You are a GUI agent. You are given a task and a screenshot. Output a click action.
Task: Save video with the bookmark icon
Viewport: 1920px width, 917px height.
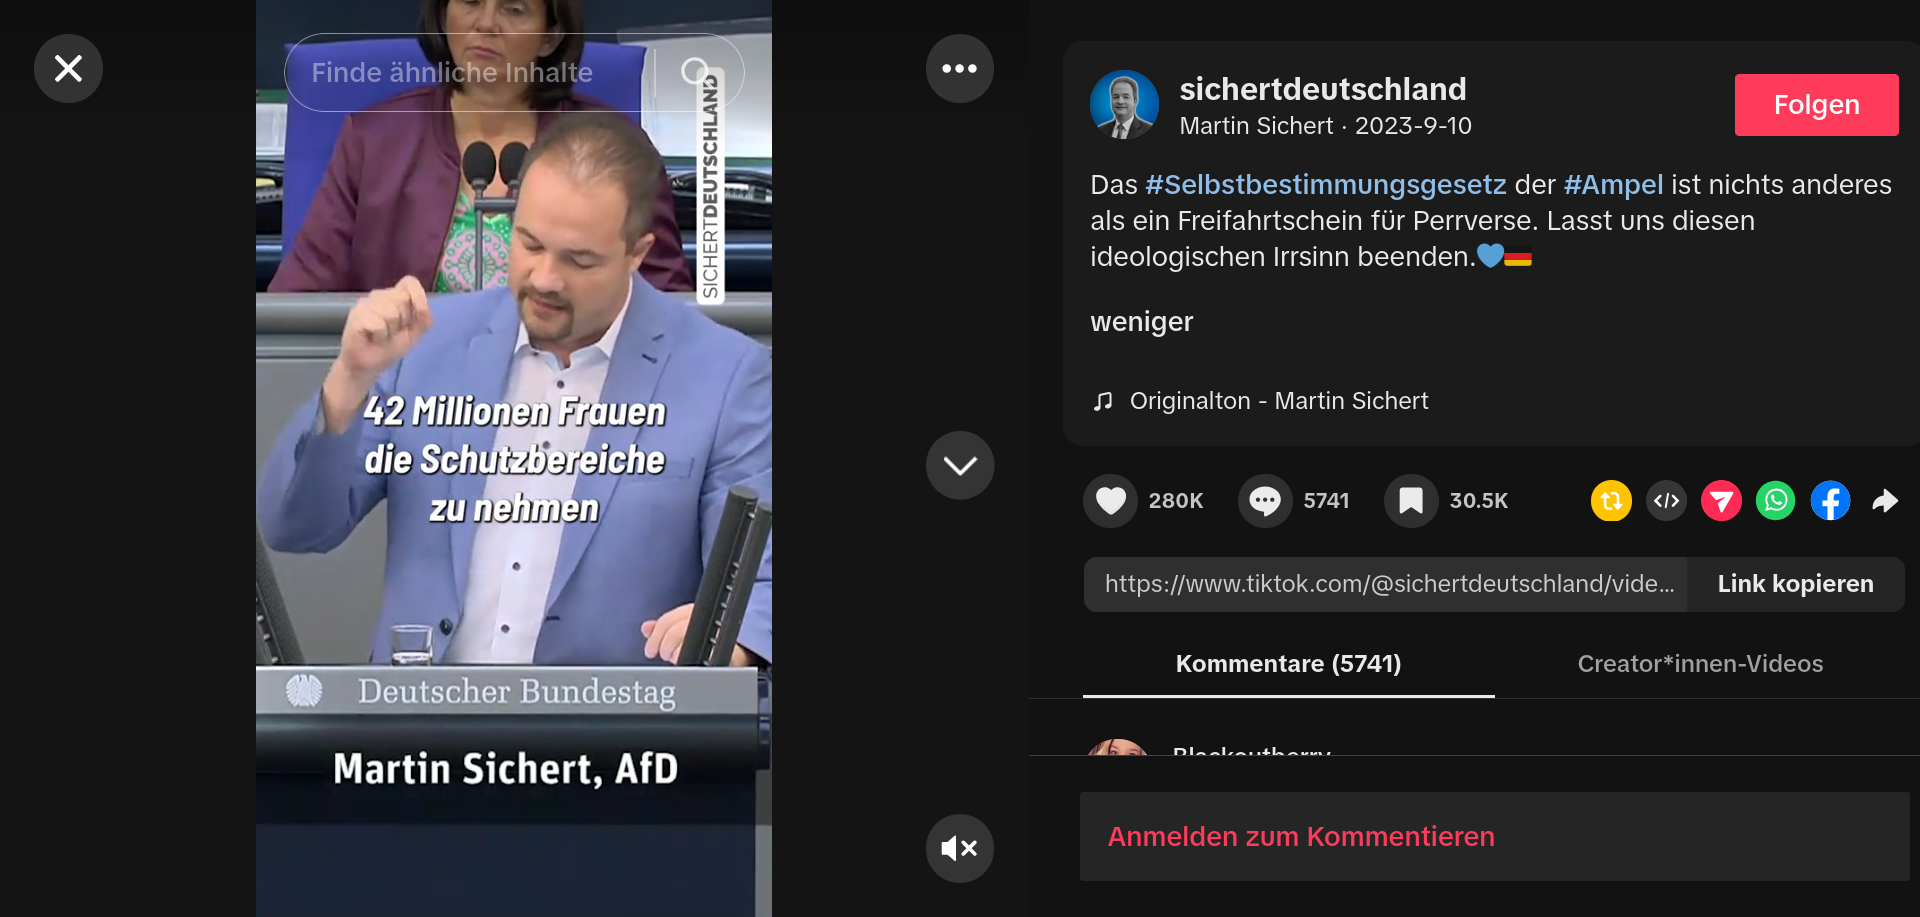pyautogui.click(x=1411, y=500)
